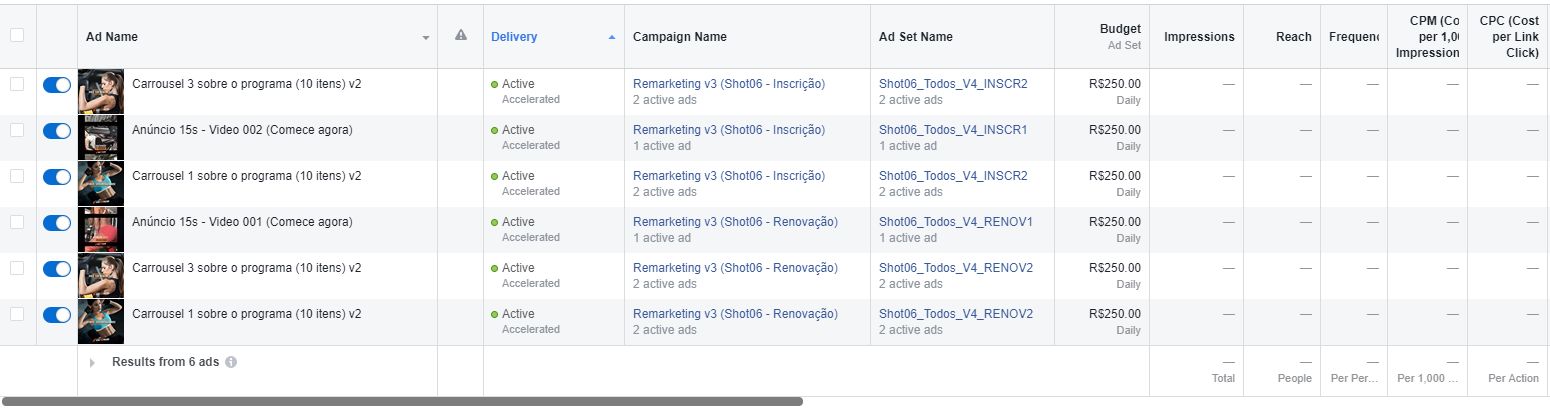Expand the Results from 6 ads row
This screenshot has height=409, width=1550.
coord(93,363)
